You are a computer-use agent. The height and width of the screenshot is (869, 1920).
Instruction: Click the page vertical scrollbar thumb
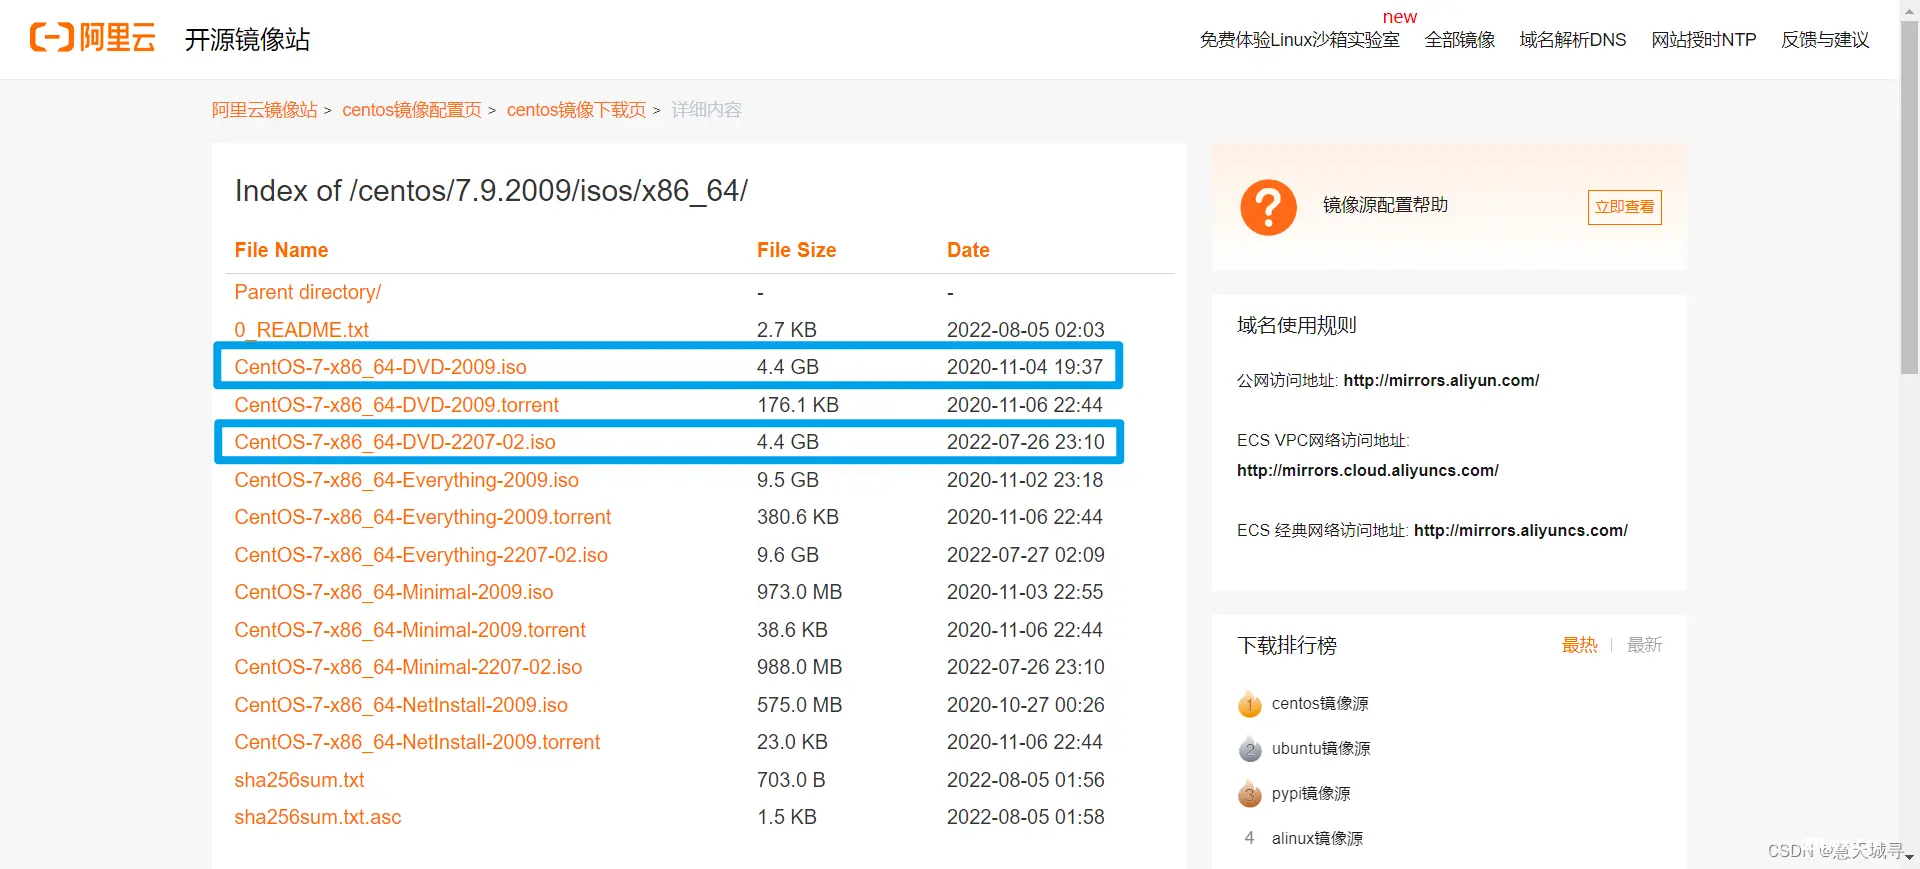click(1909, 197)
